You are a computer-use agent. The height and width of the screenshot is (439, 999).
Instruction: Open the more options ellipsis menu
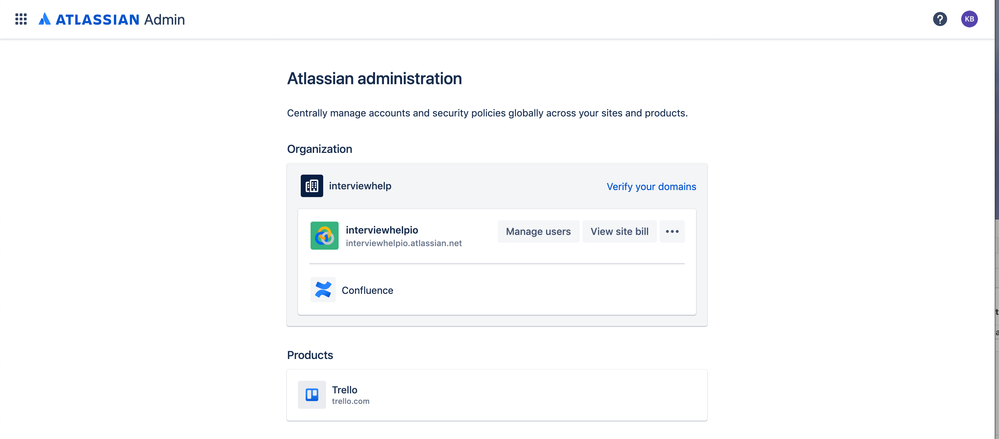click(672, 231)
